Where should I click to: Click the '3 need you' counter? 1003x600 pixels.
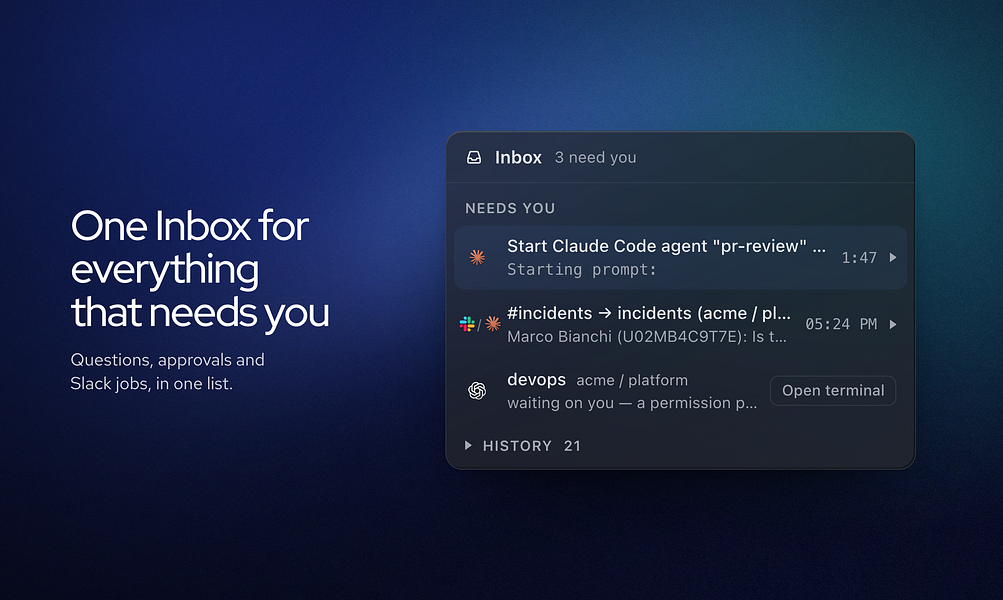[x=595, y=157]
